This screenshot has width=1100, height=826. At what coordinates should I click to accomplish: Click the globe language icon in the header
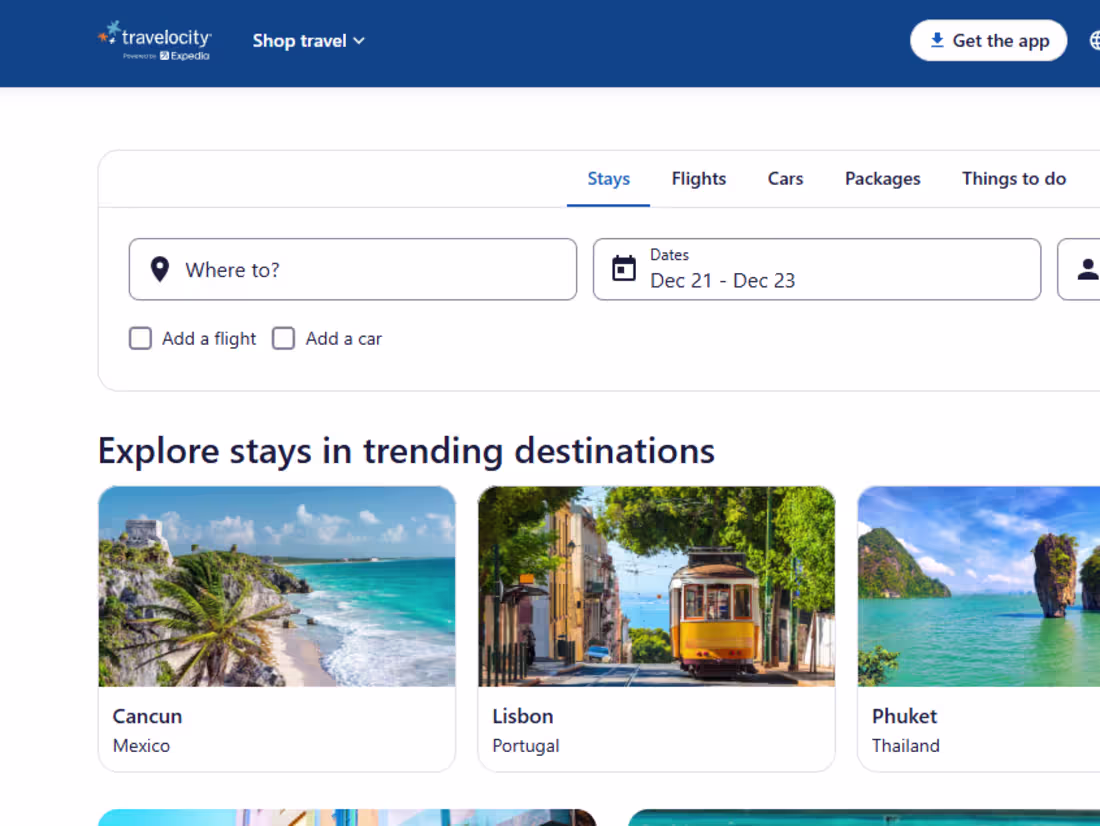1096,40
